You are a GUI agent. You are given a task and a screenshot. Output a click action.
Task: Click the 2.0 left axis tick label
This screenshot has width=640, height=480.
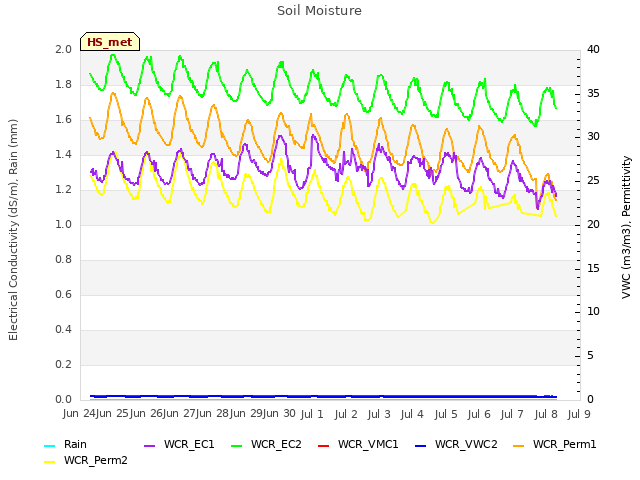click(63, 49)
